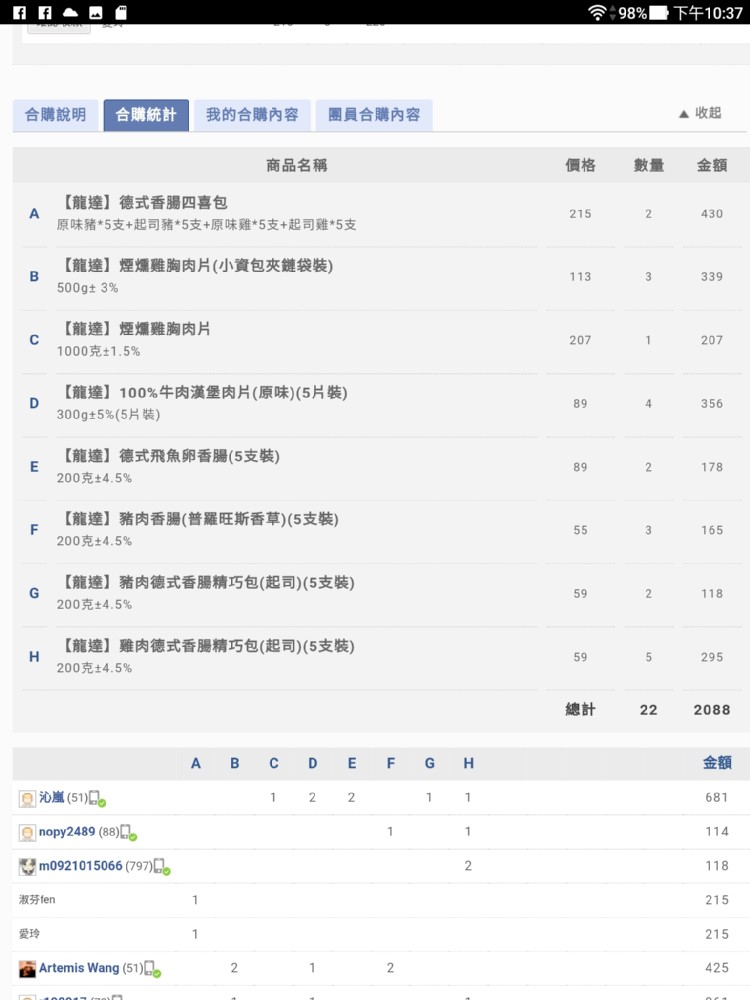Click amount 356 for product D

coord(712,404)
